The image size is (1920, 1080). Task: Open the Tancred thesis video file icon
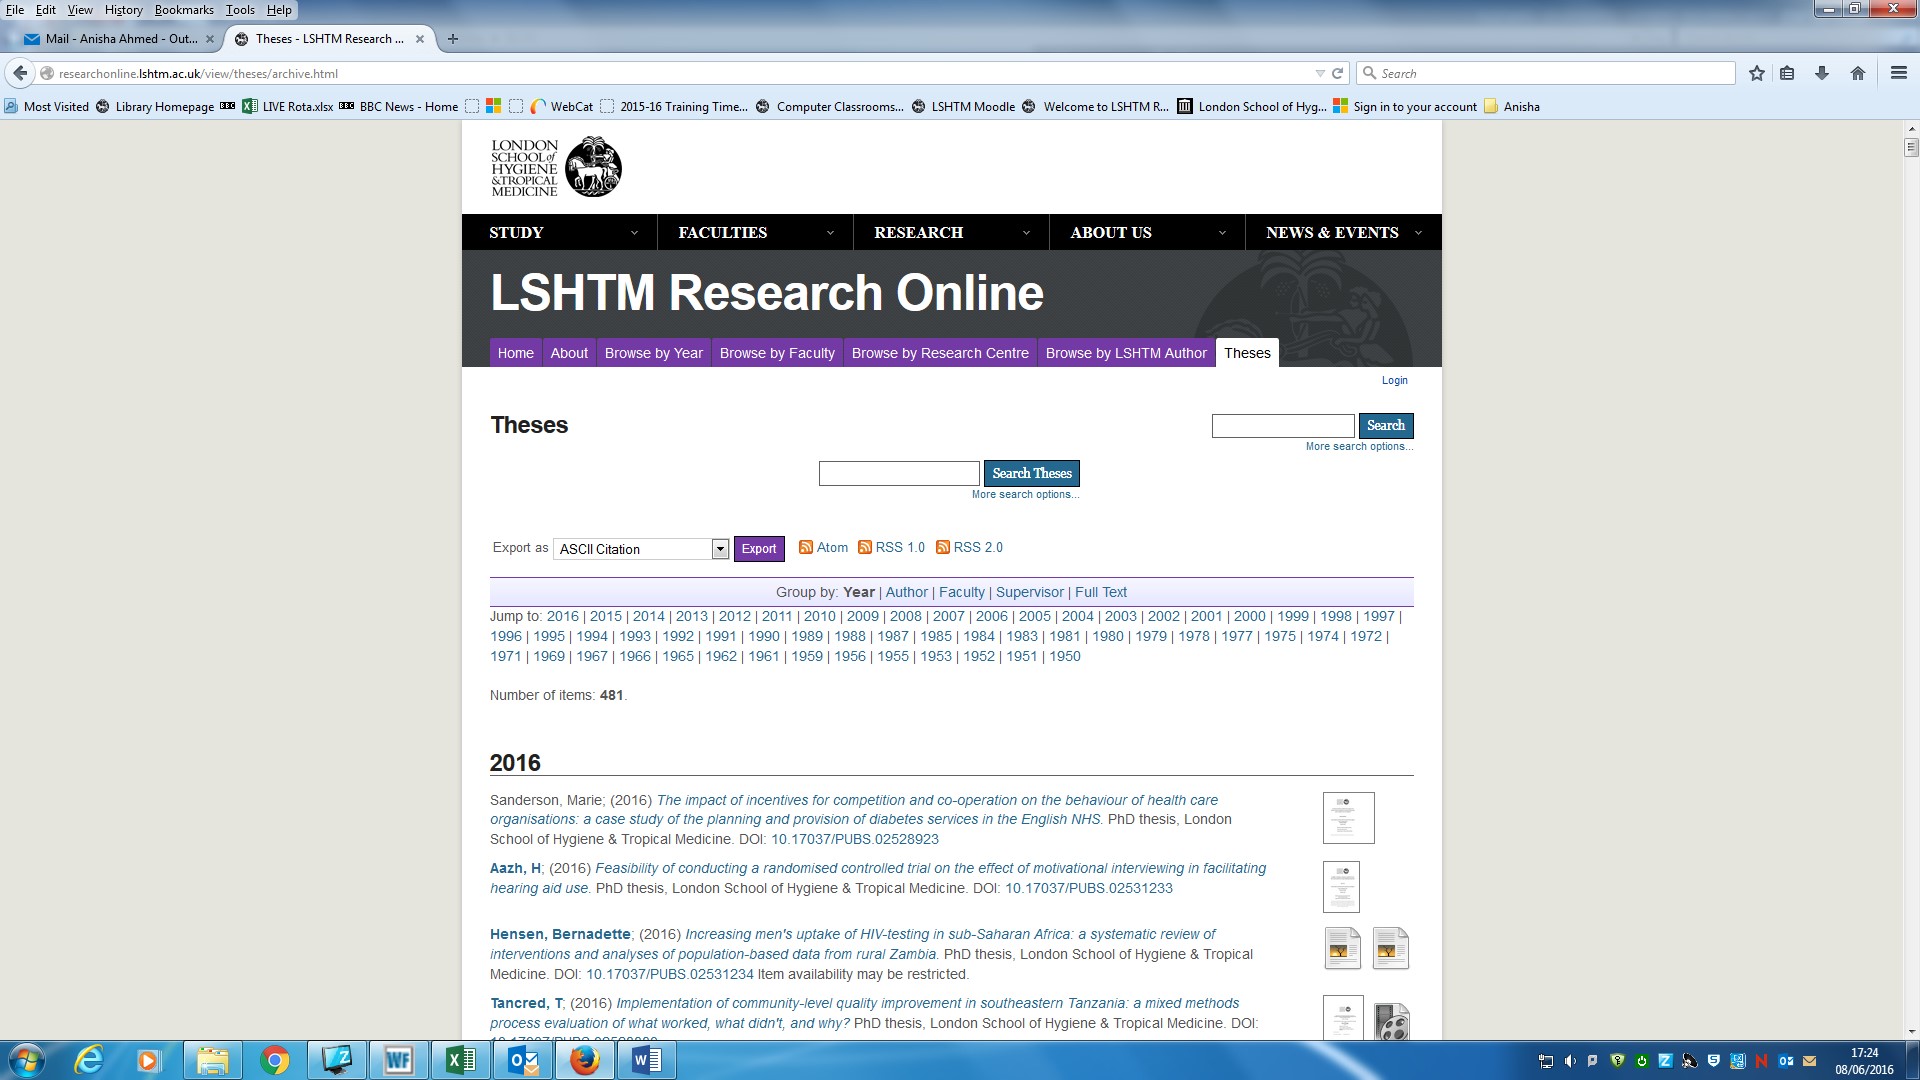[1390, 1021]
